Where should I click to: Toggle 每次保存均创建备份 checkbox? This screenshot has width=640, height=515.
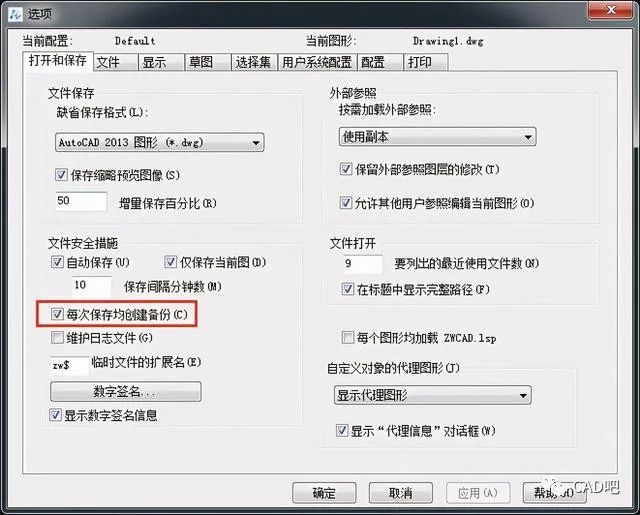coord(57,314)
